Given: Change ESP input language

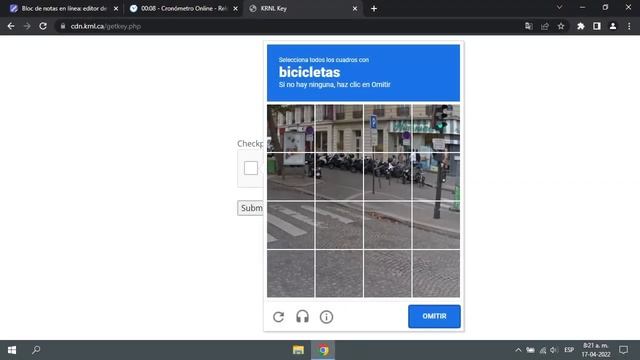Looking at the screenshot, I should pyautogui.click(x=569, y=350).
